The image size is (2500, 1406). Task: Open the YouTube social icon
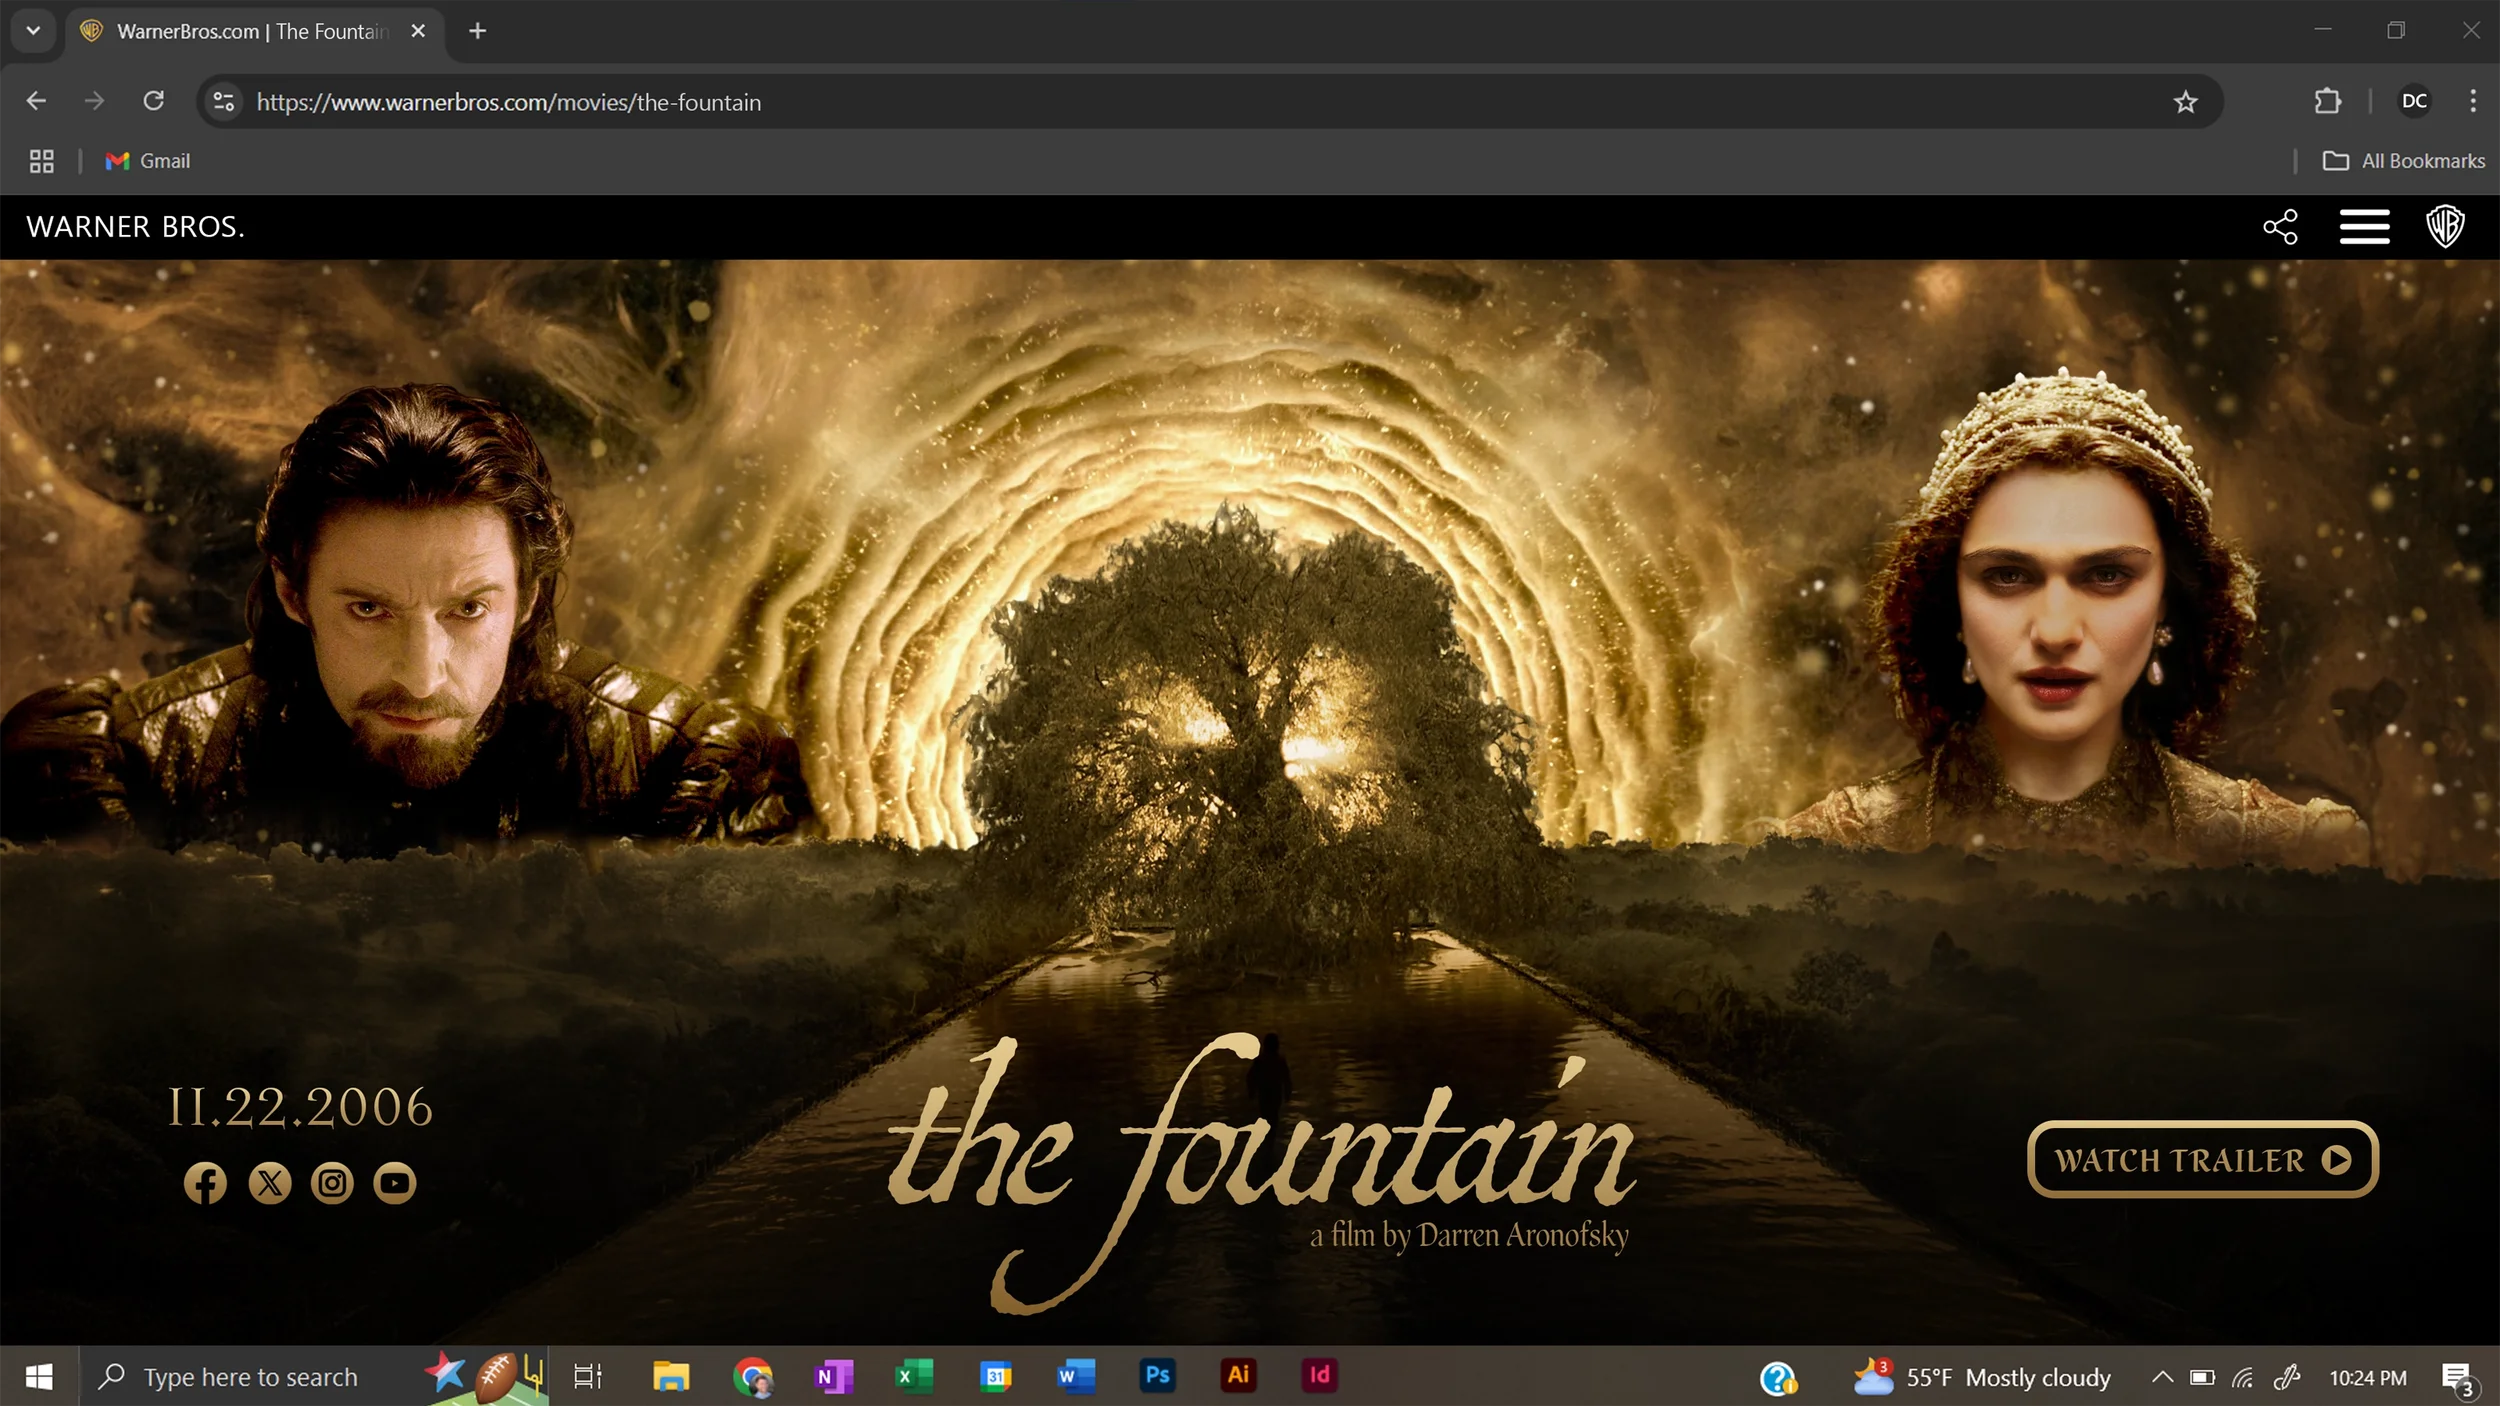(395, 1183)
